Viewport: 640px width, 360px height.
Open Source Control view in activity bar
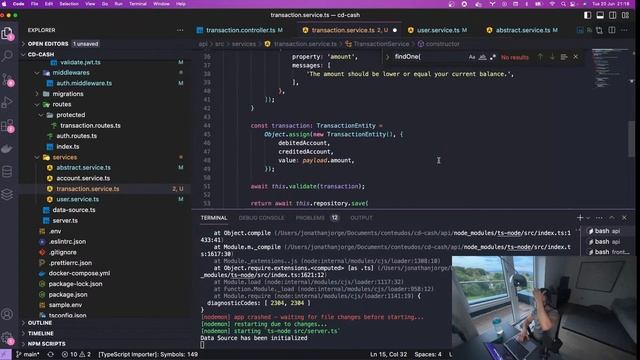tap(7, 79)
